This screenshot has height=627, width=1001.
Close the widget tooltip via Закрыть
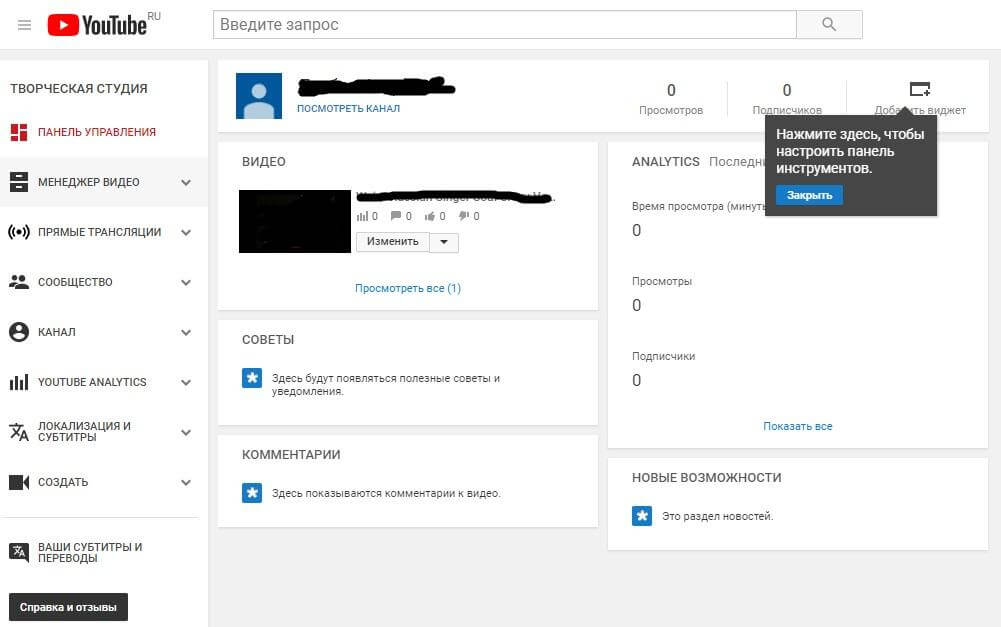(x=810, y=194)
